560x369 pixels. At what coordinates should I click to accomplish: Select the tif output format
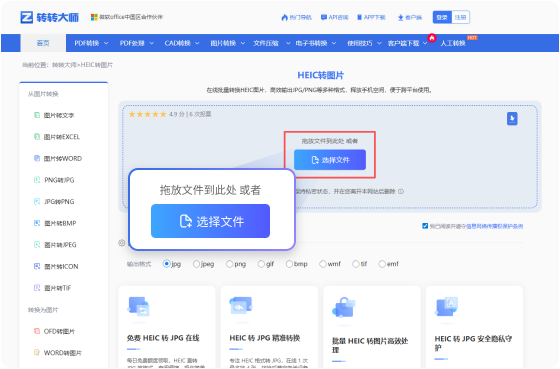(356, 264)
